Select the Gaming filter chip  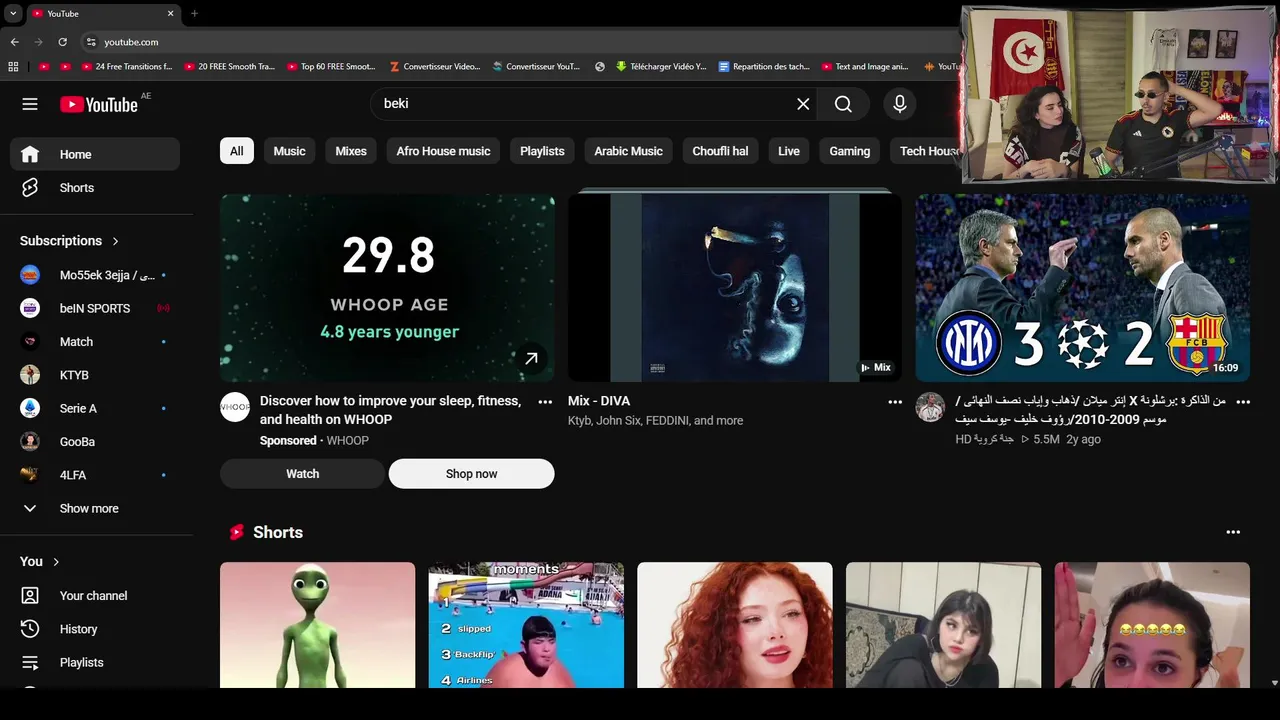(x=850, y=151)
